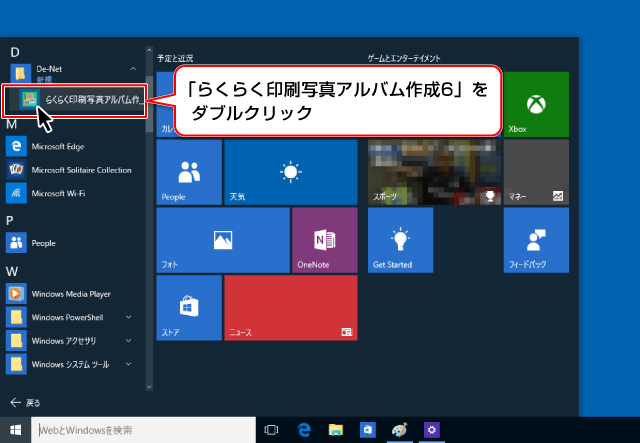Click app list scrollbar up arrow
The width and height of the screenshot is (640, 443).
point(149,51)
